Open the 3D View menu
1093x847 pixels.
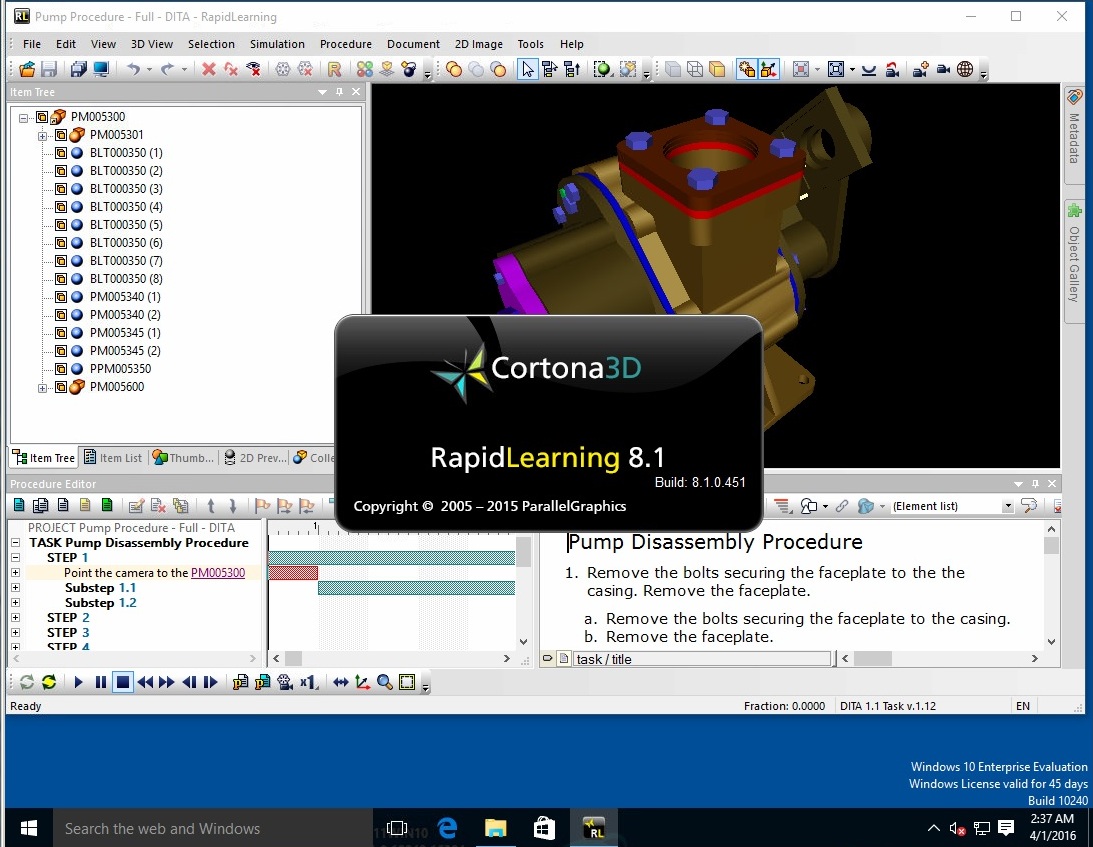tap(152, 44)
